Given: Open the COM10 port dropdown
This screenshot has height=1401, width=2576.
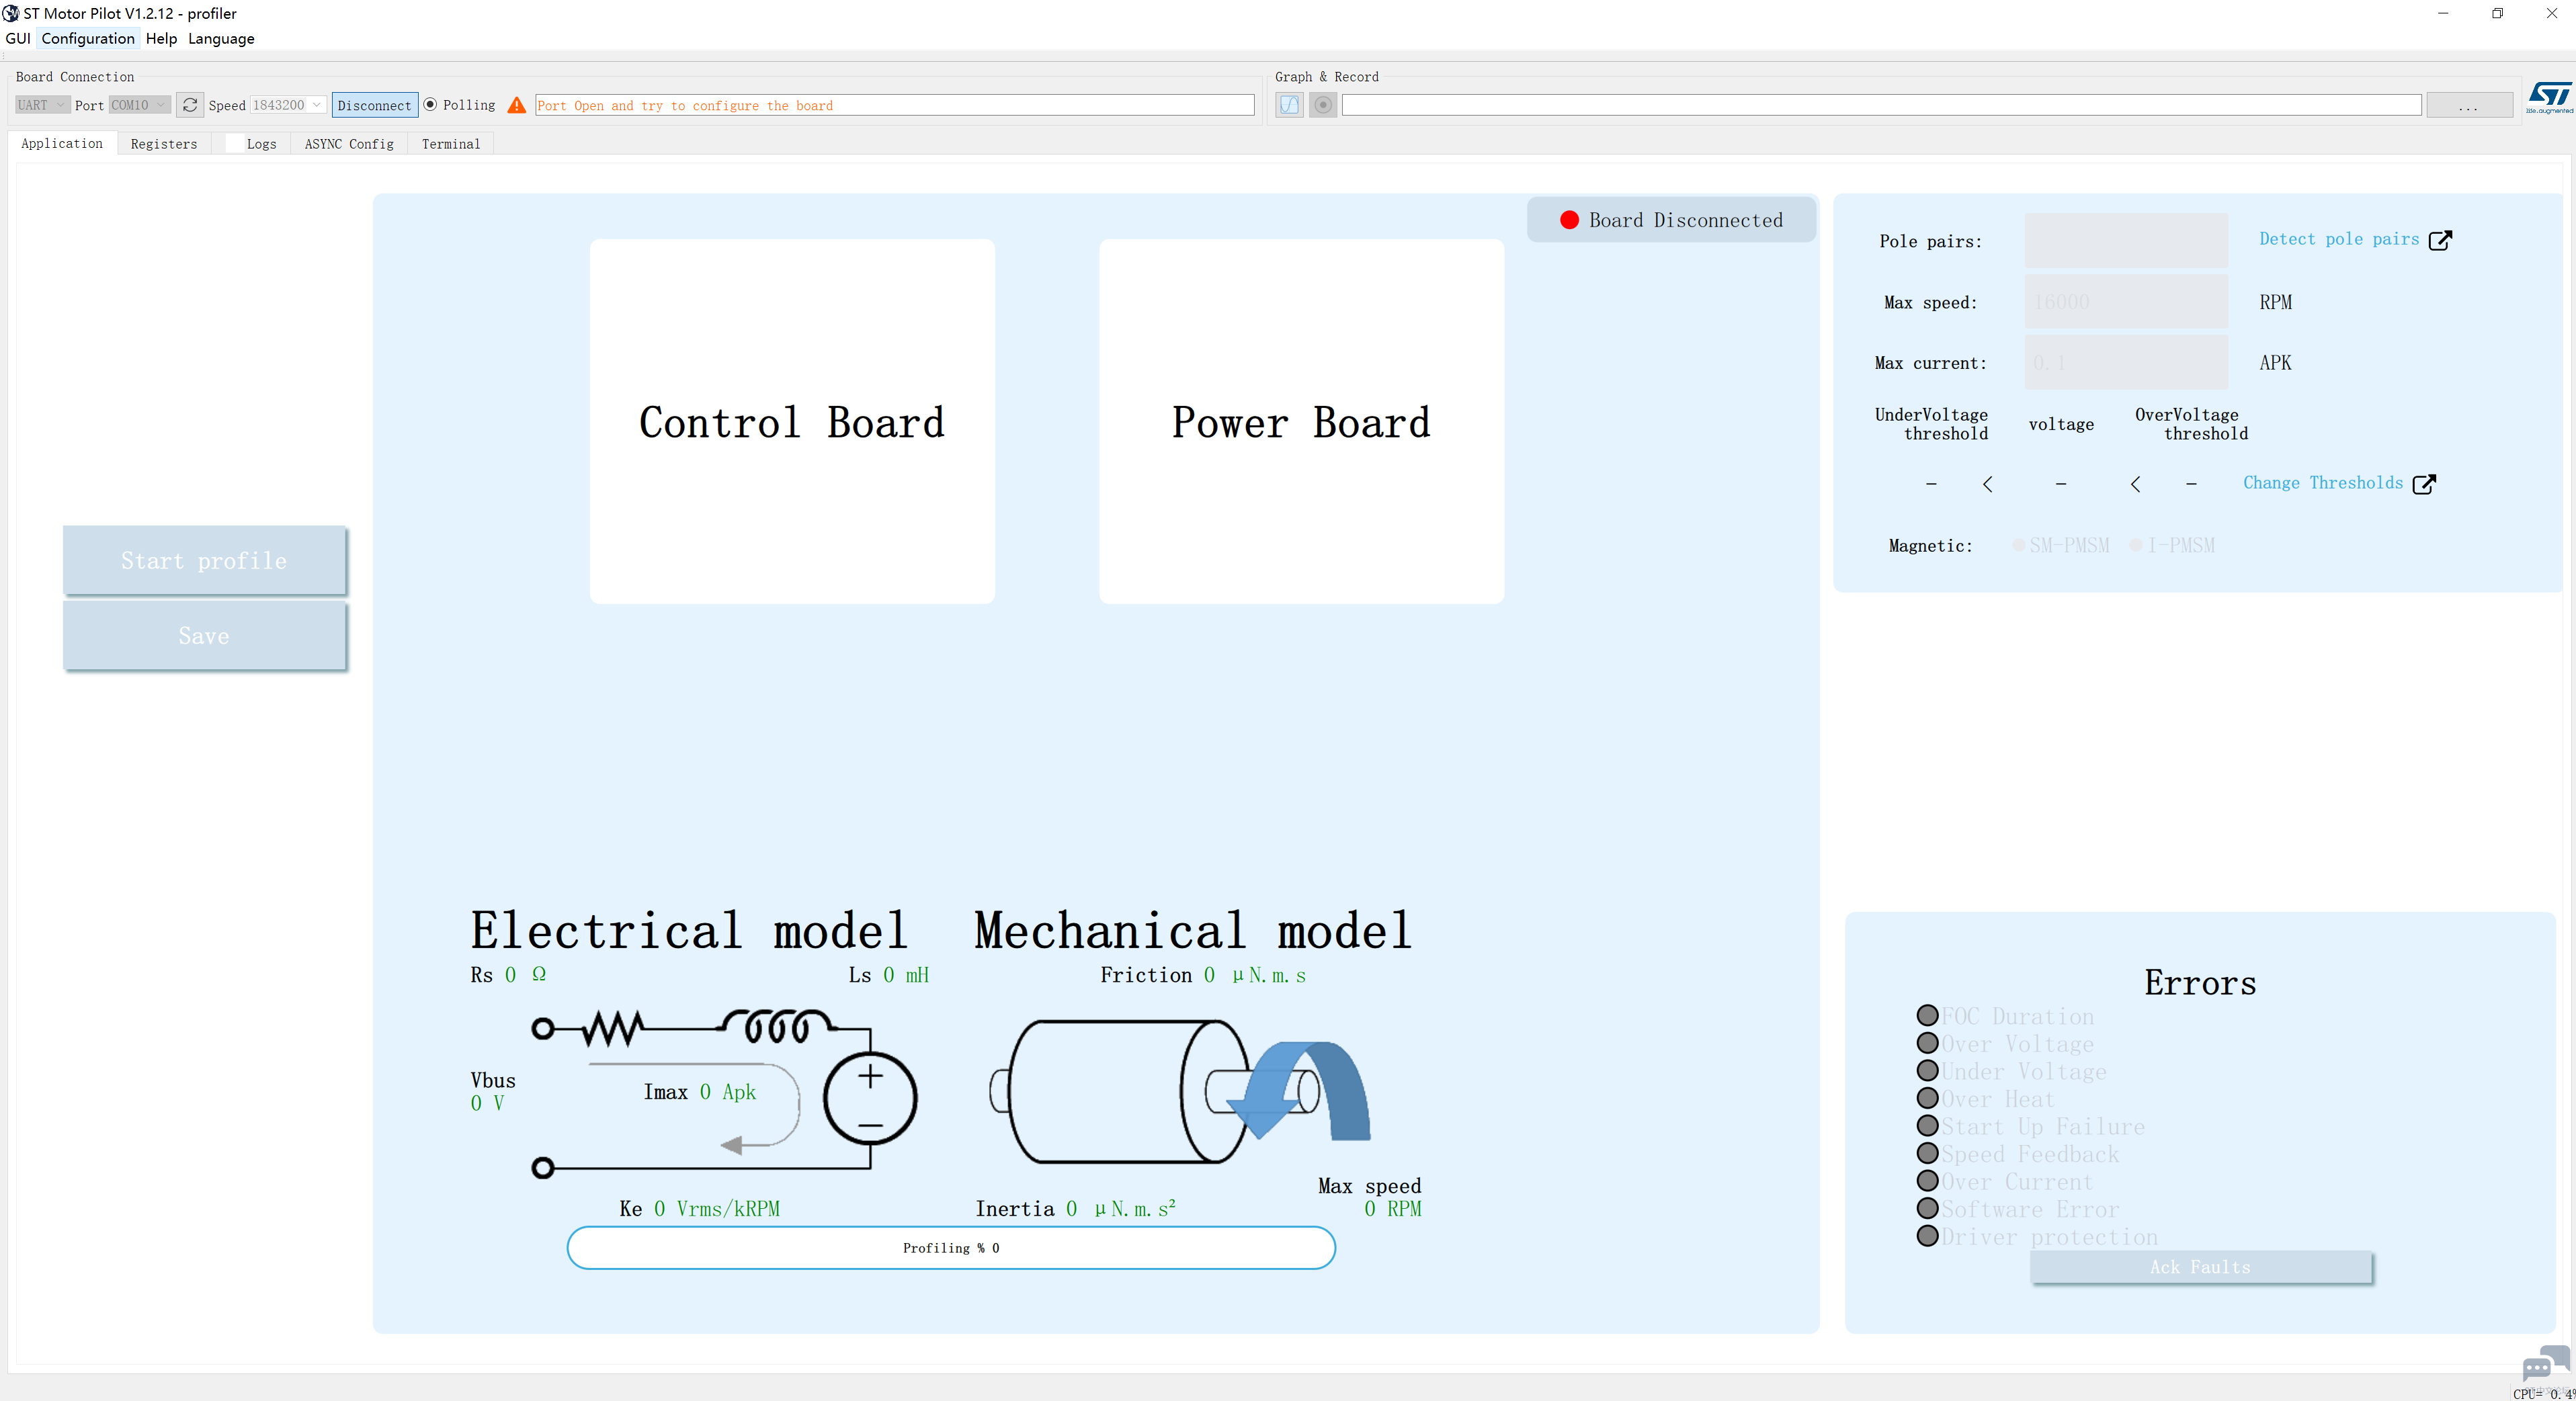Looking at the screenshot, I should [139, 105].
